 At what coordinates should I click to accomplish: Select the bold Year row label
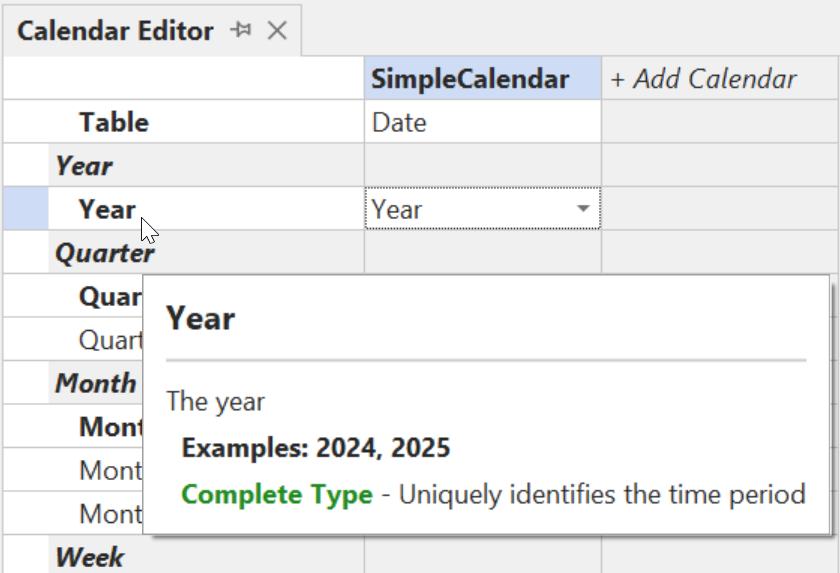click(x=107, y=209)
